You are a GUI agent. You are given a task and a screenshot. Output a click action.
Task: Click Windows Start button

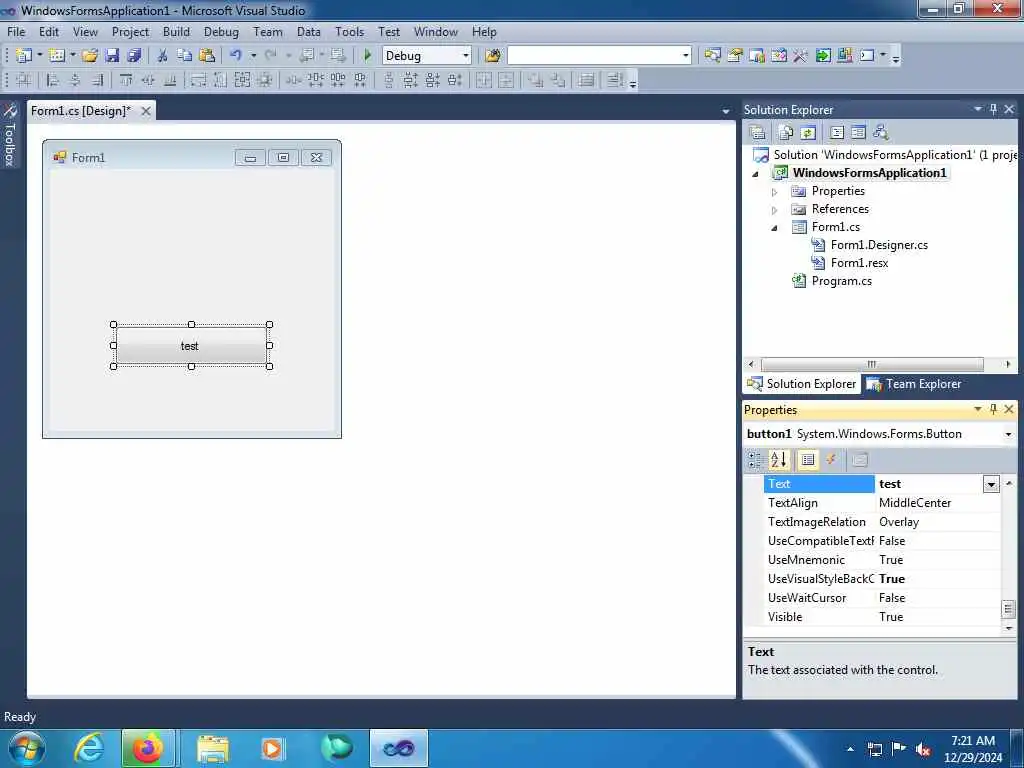(27, 748)
